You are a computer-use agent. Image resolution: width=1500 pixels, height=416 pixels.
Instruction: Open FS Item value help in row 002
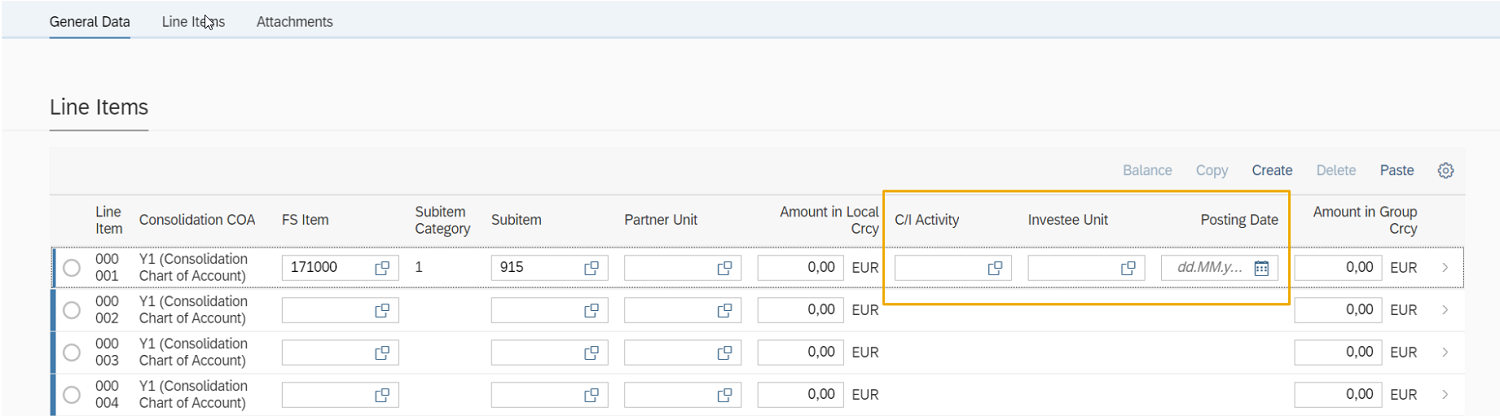382,310
